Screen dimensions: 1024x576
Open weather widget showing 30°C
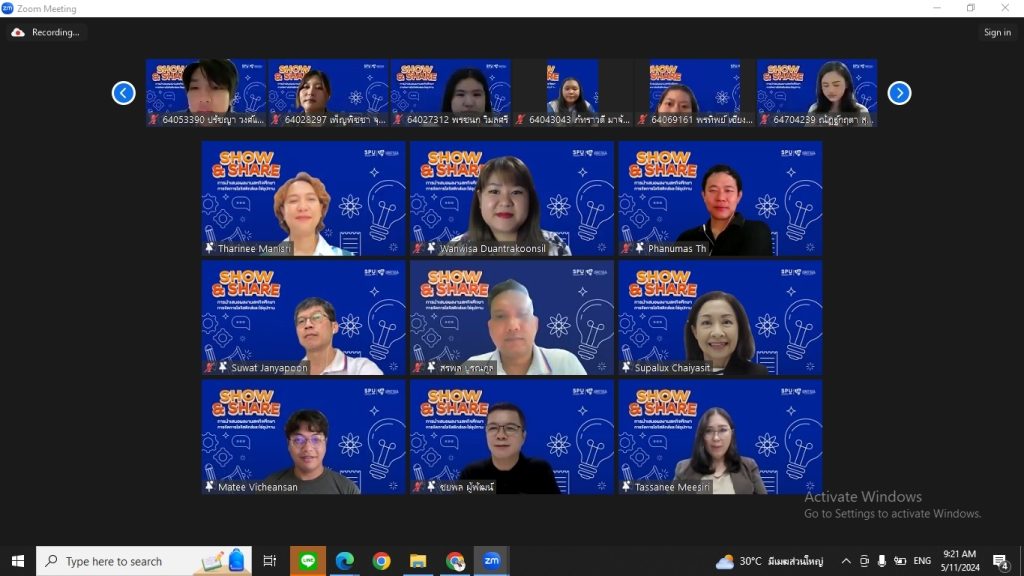769,561
